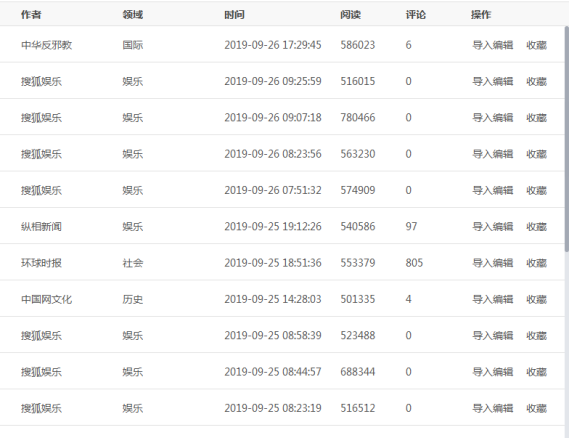Click 导入编辑 for the 中华反邪教 row
570x438 pixels.
click(x=493, y=45)
